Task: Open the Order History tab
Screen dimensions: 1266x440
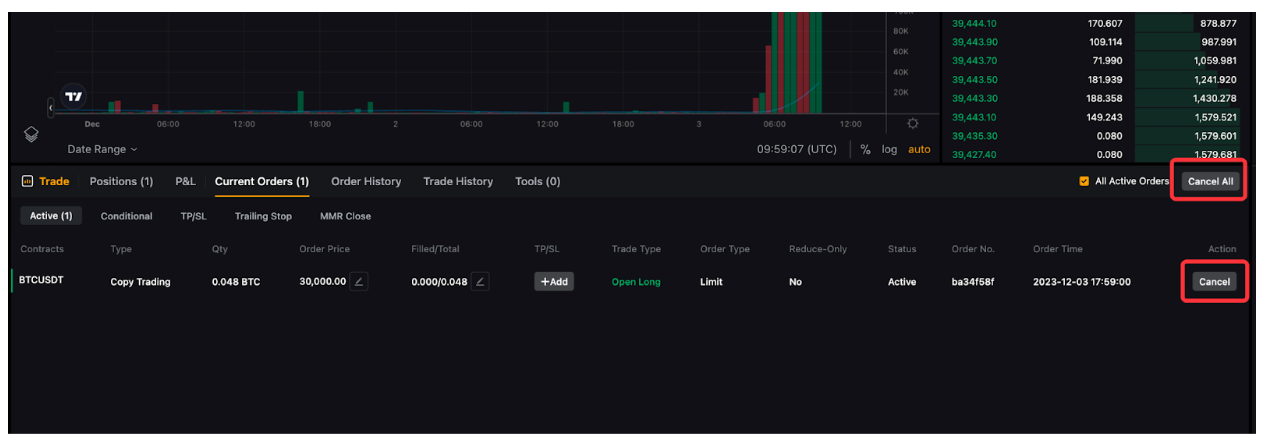Action: coord(366,181)
